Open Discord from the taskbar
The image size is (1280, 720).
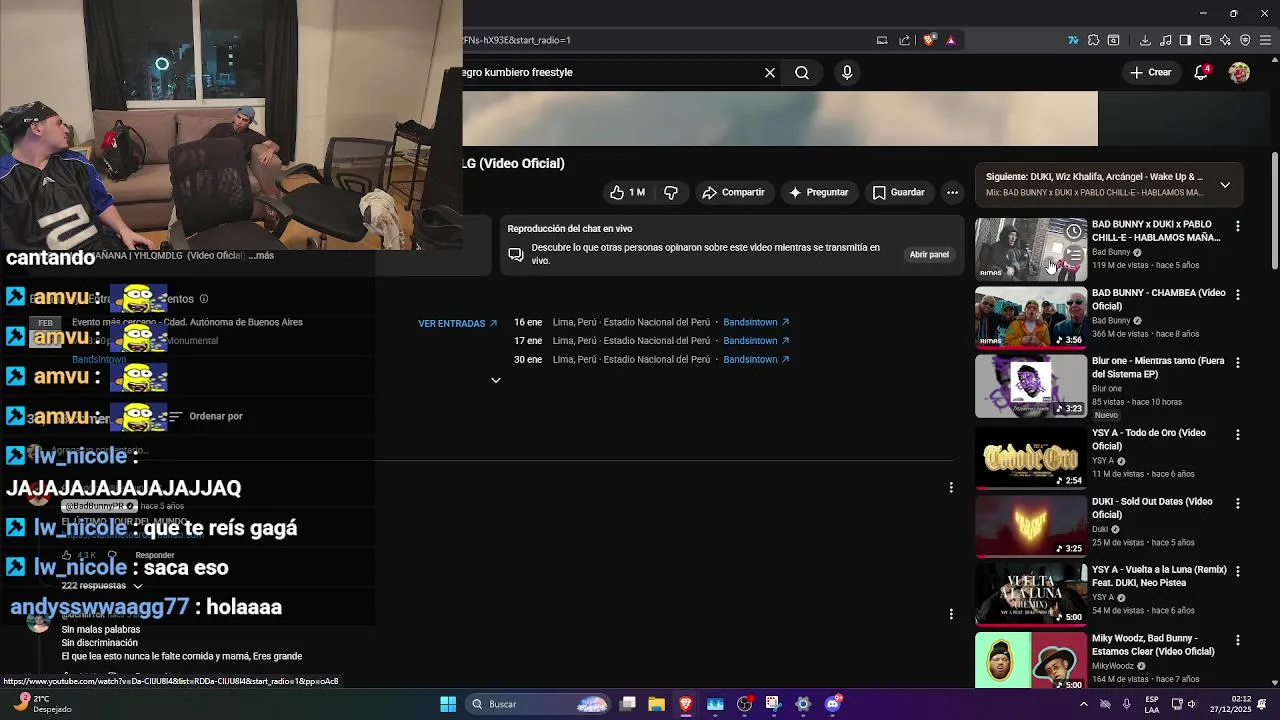tap(832, 704)
